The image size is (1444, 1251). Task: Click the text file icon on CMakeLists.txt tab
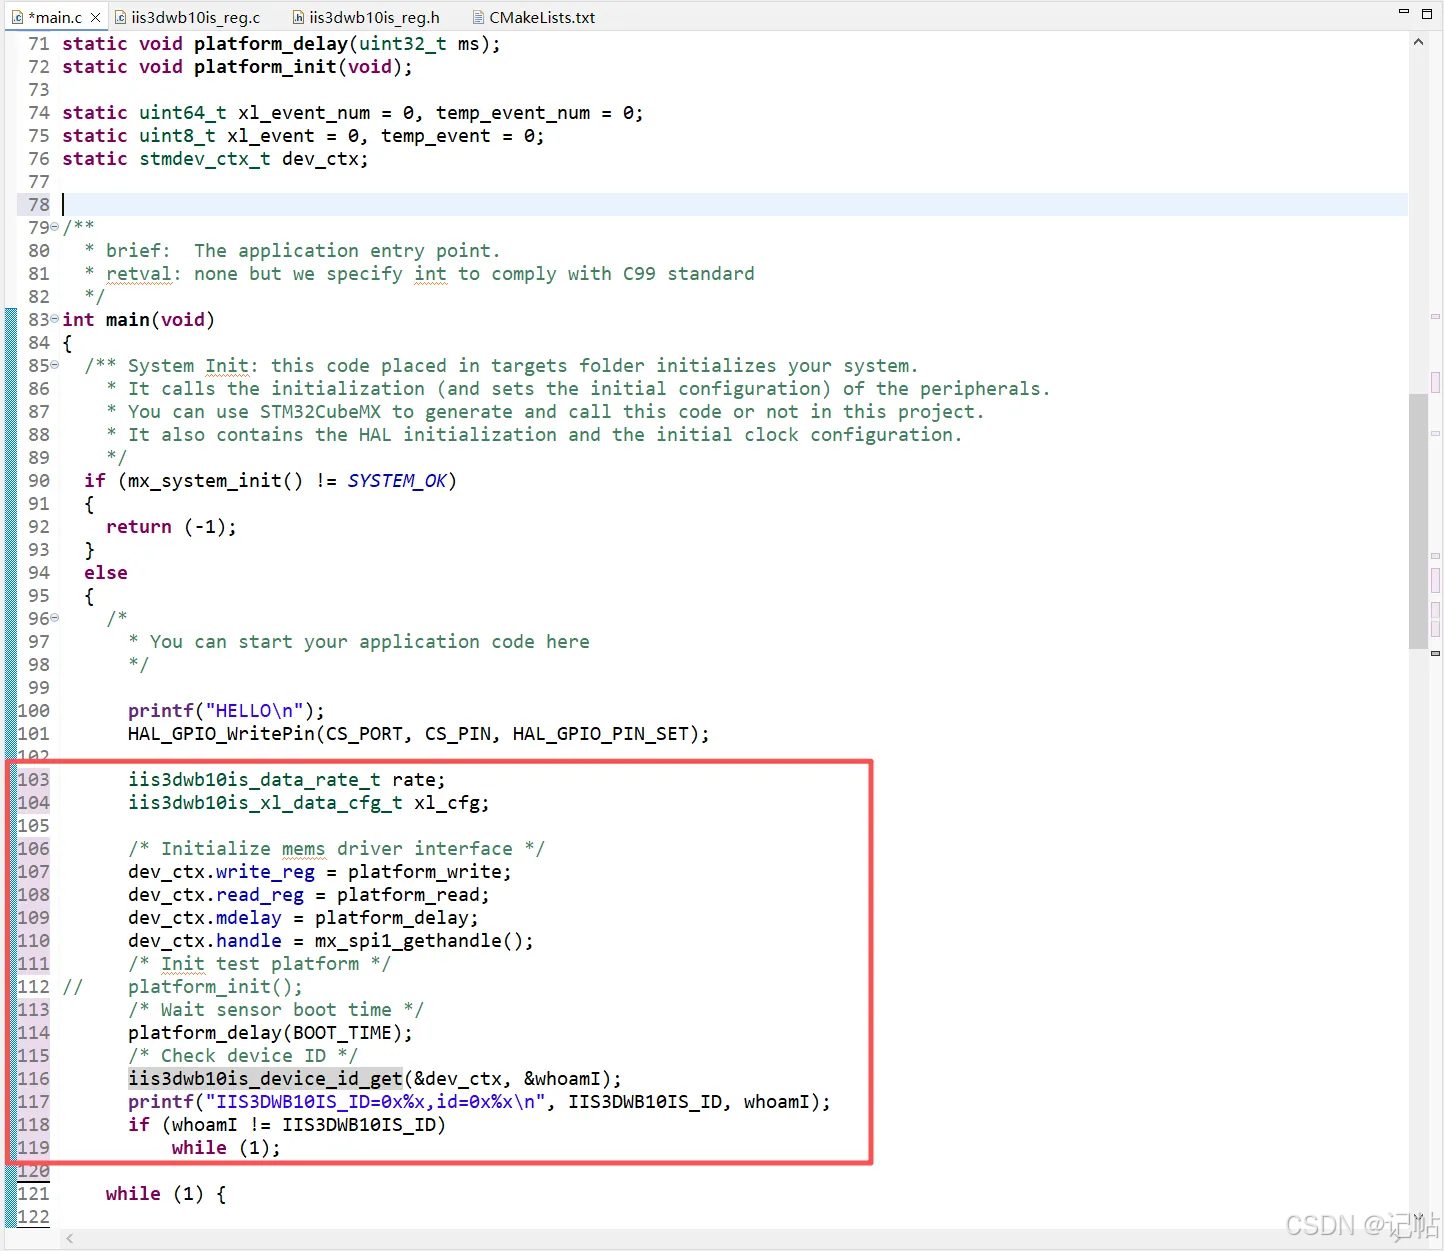478,17
